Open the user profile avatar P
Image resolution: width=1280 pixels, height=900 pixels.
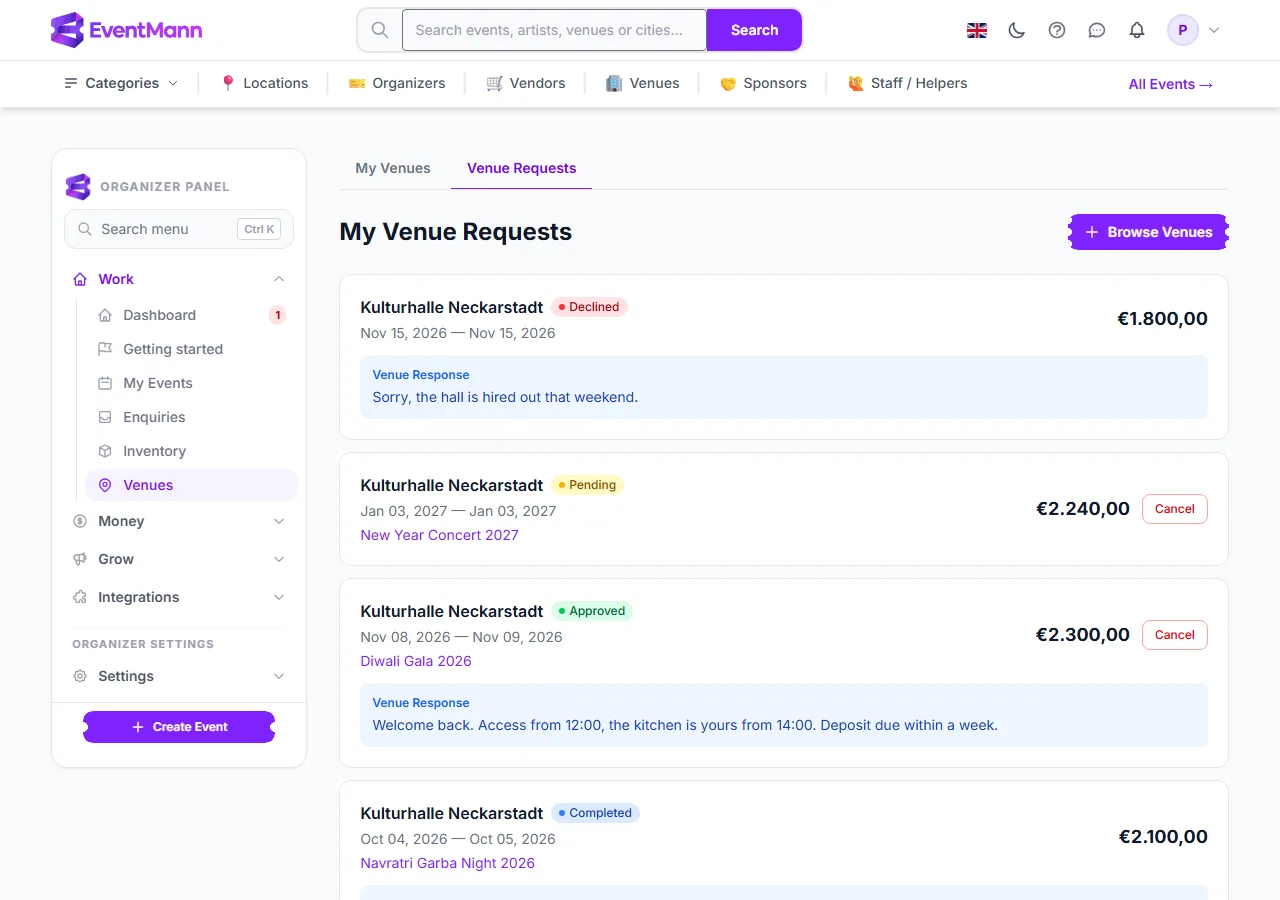(x=1183, y=30)
